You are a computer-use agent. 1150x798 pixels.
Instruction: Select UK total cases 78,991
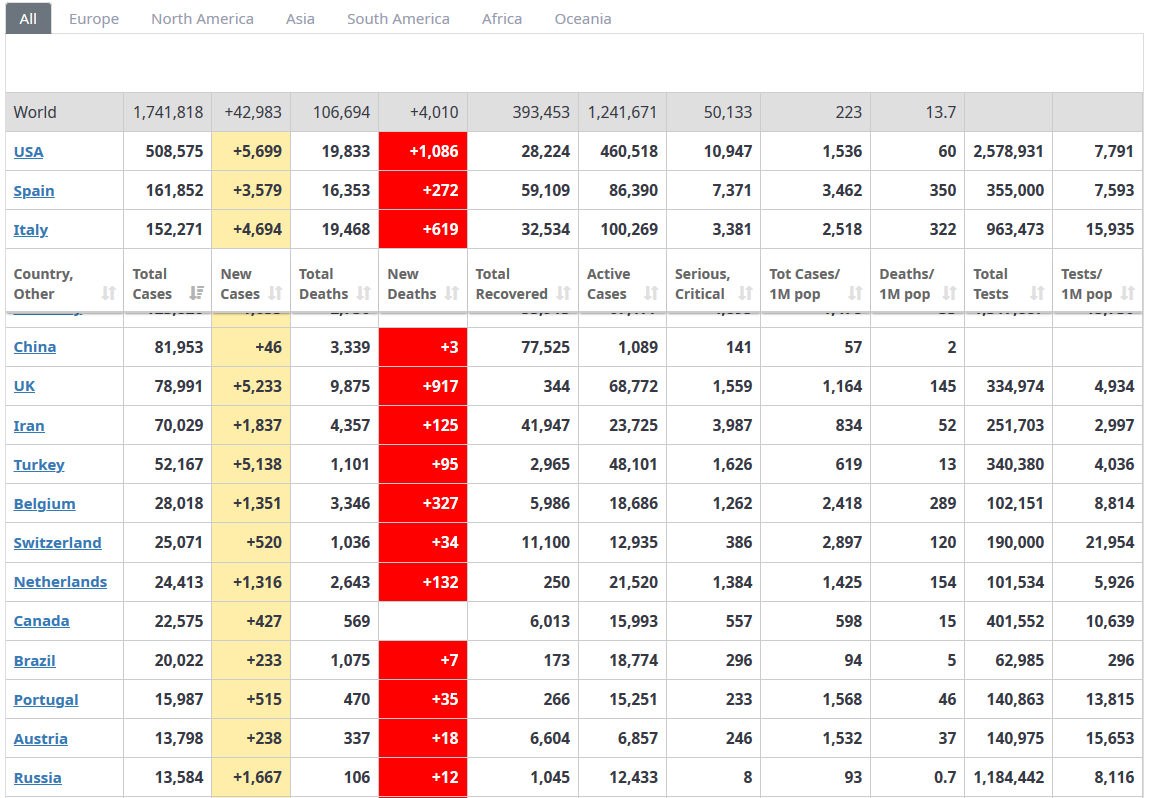pyautogui.click(x=179, y=386)
